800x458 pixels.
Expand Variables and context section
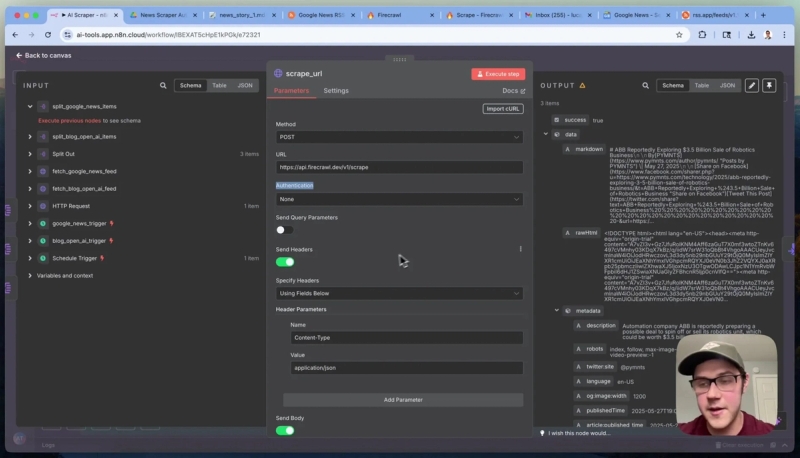pos(30,275)
